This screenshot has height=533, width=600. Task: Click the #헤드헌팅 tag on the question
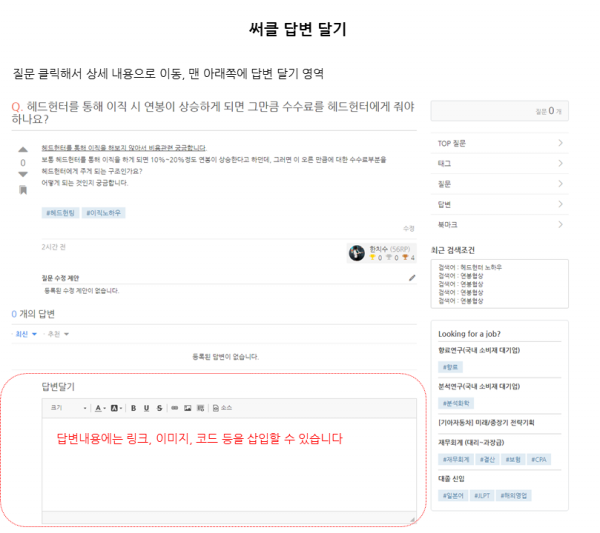click(60, 212)
